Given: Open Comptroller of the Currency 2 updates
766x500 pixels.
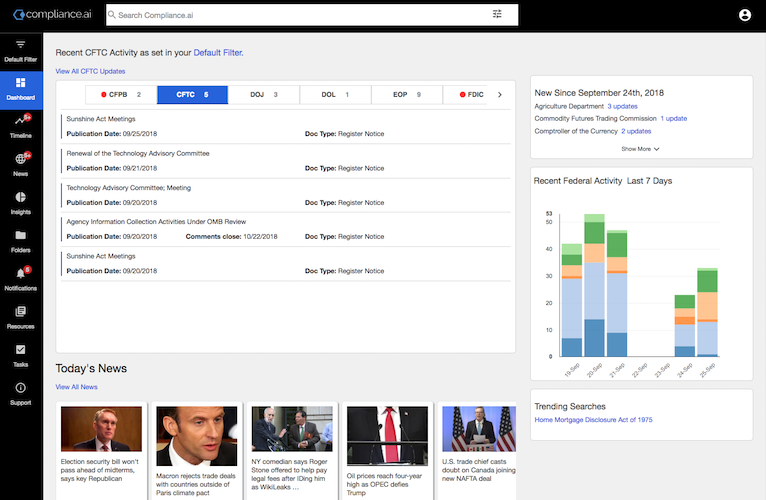Looking at the screenshot, I should point(636,131).
